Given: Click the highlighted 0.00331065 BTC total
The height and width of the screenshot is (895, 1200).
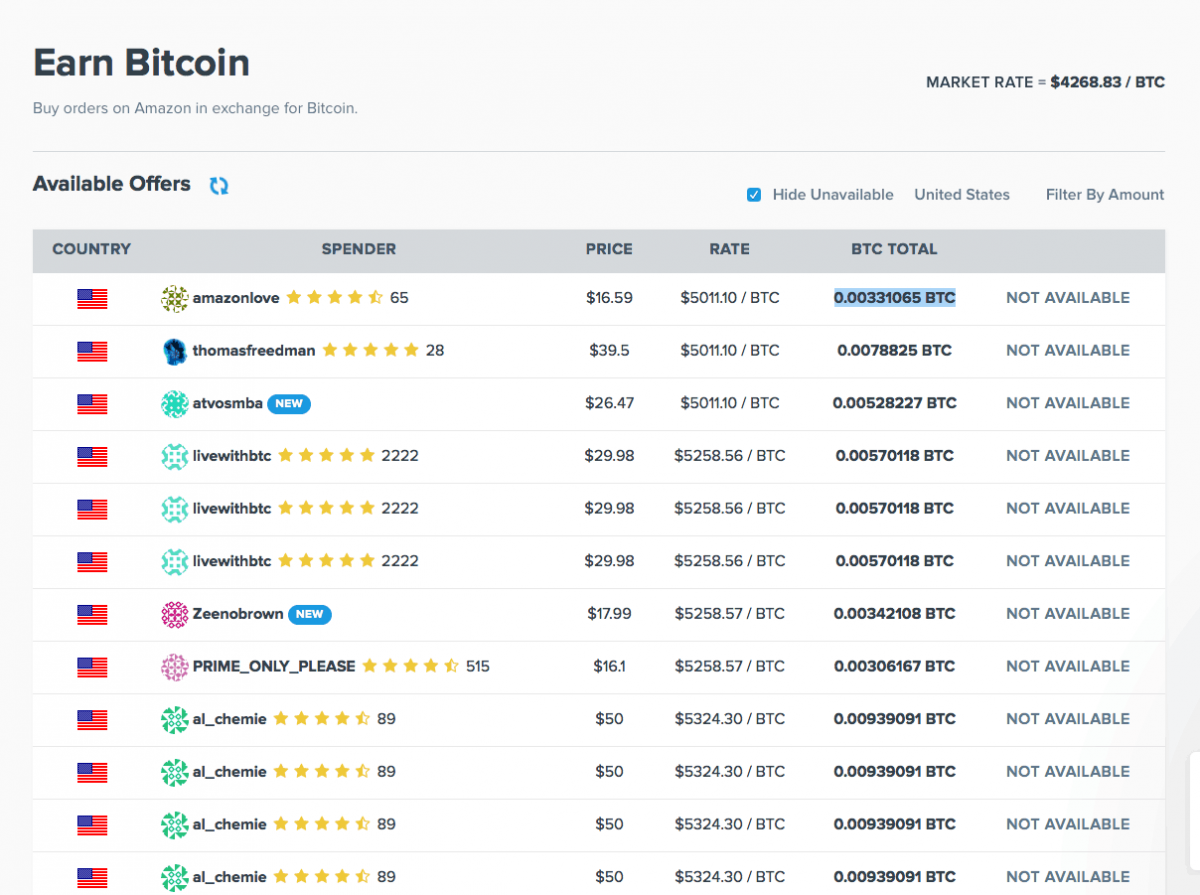Looking at the screenshot, I should coord(895,298).
